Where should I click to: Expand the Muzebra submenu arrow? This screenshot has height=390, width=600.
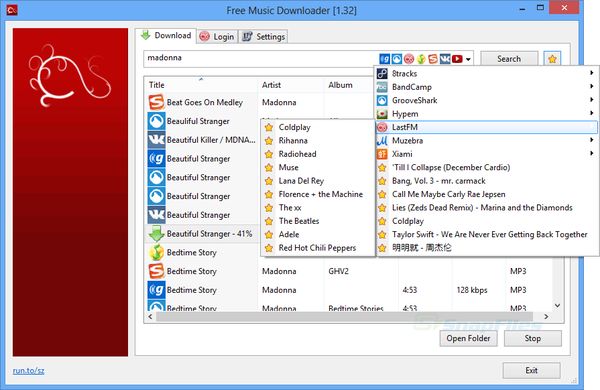(x=592, y=140)
